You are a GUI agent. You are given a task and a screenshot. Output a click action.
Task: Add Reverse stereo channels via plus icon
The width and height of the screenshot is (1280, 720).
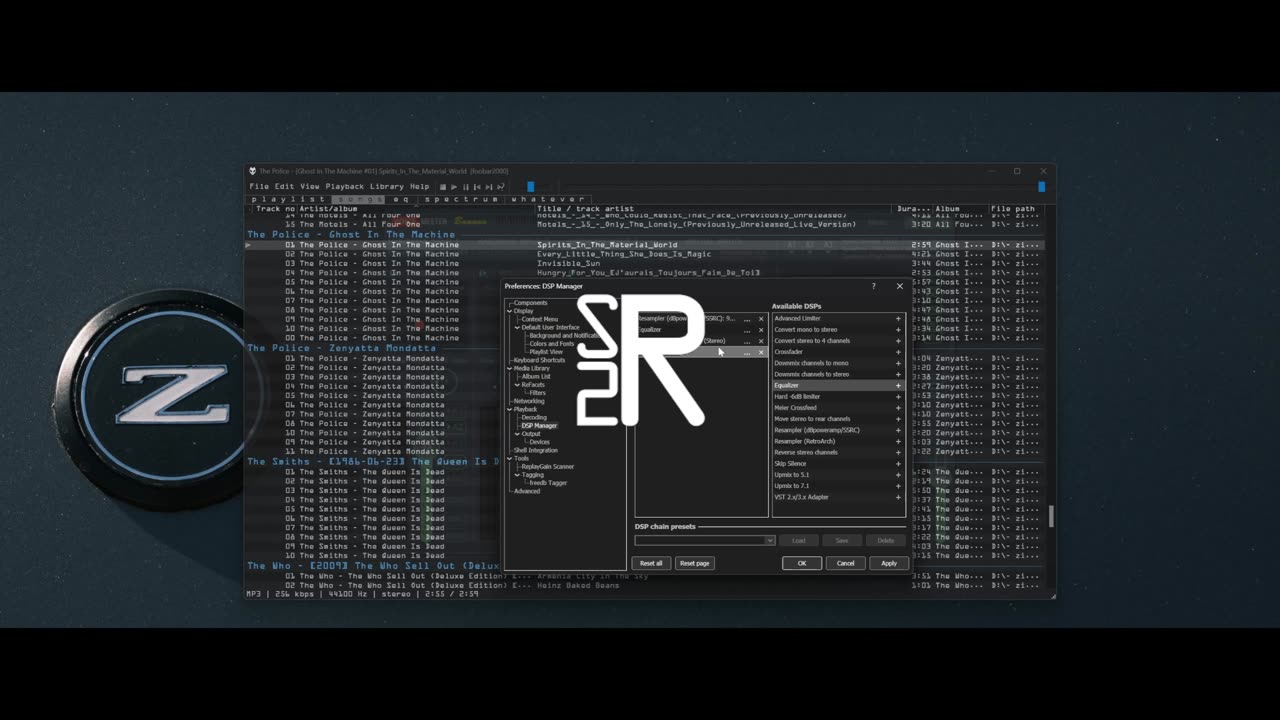click(898, 452)
